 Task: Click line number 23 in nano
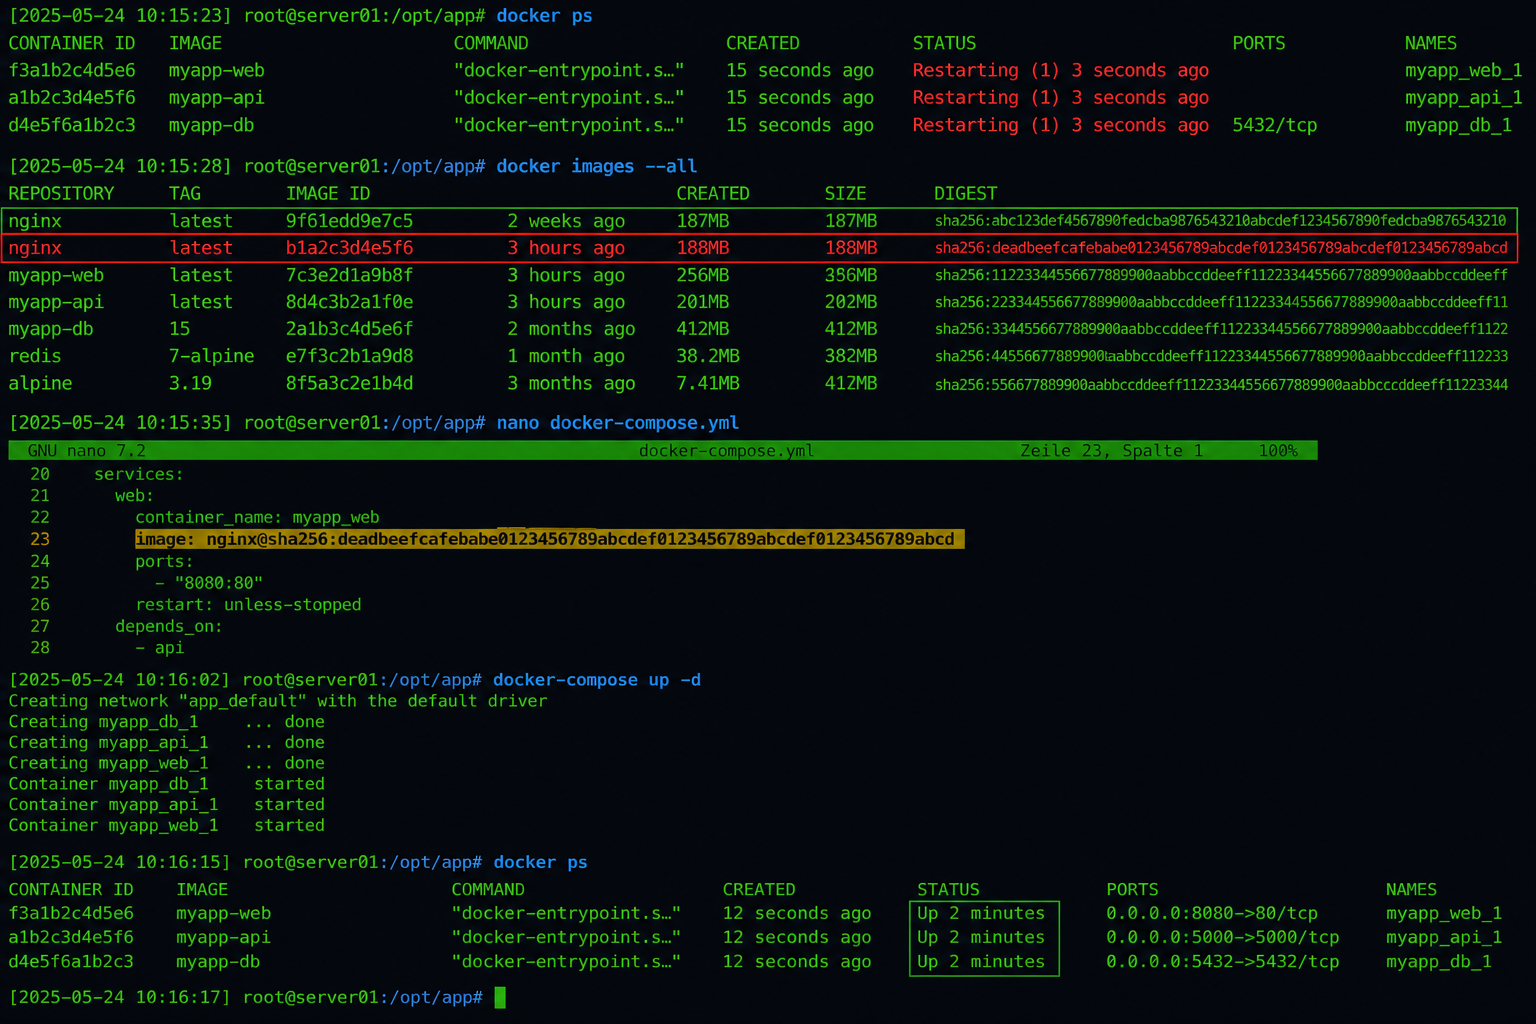tap(40, 539)
